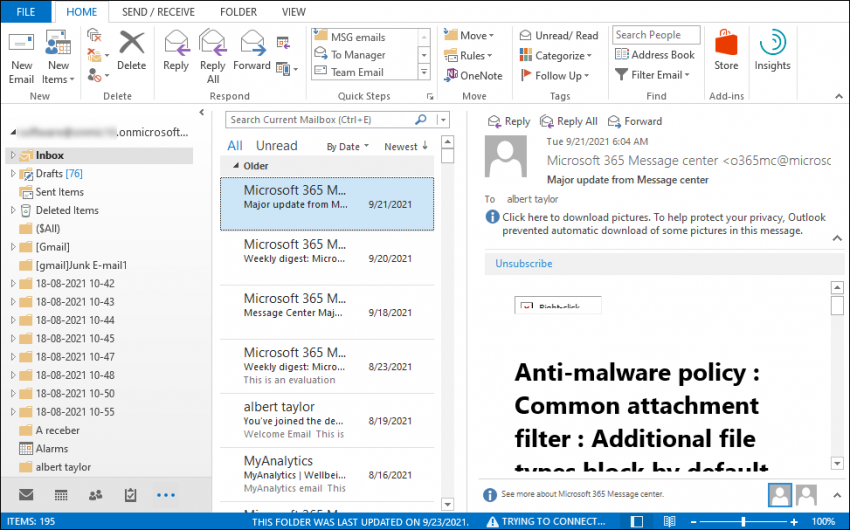Switch to People view icon
Image resolution: width=850 pixels, height=530 pixels.
[x=96, y=495]
